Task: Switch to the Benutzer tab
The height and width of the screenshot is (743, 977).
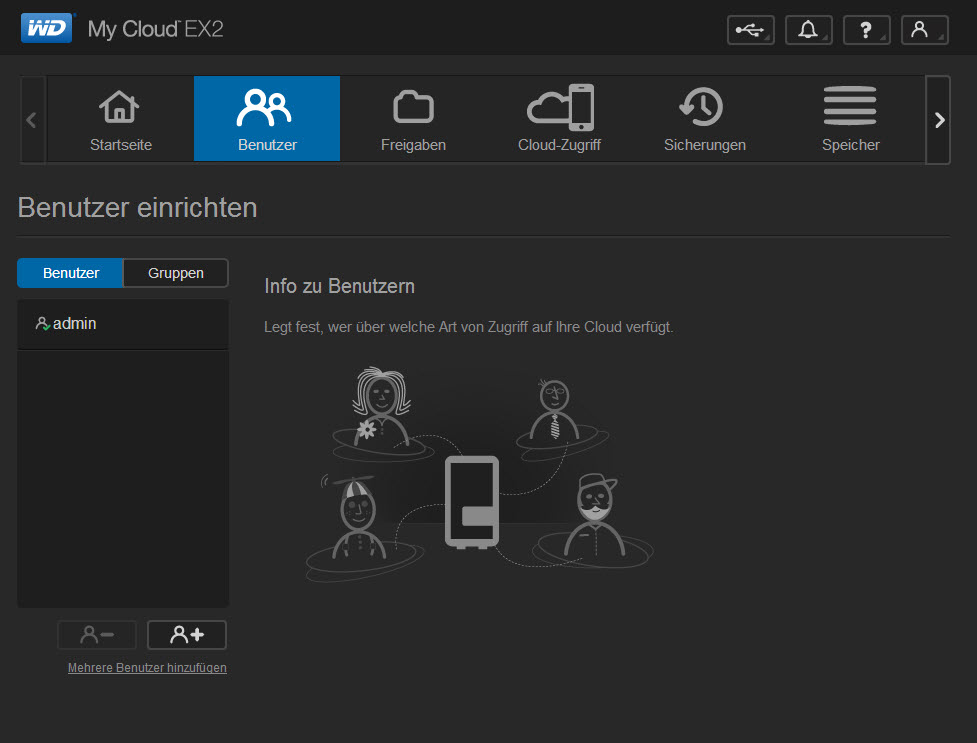Action: [70, 273]
